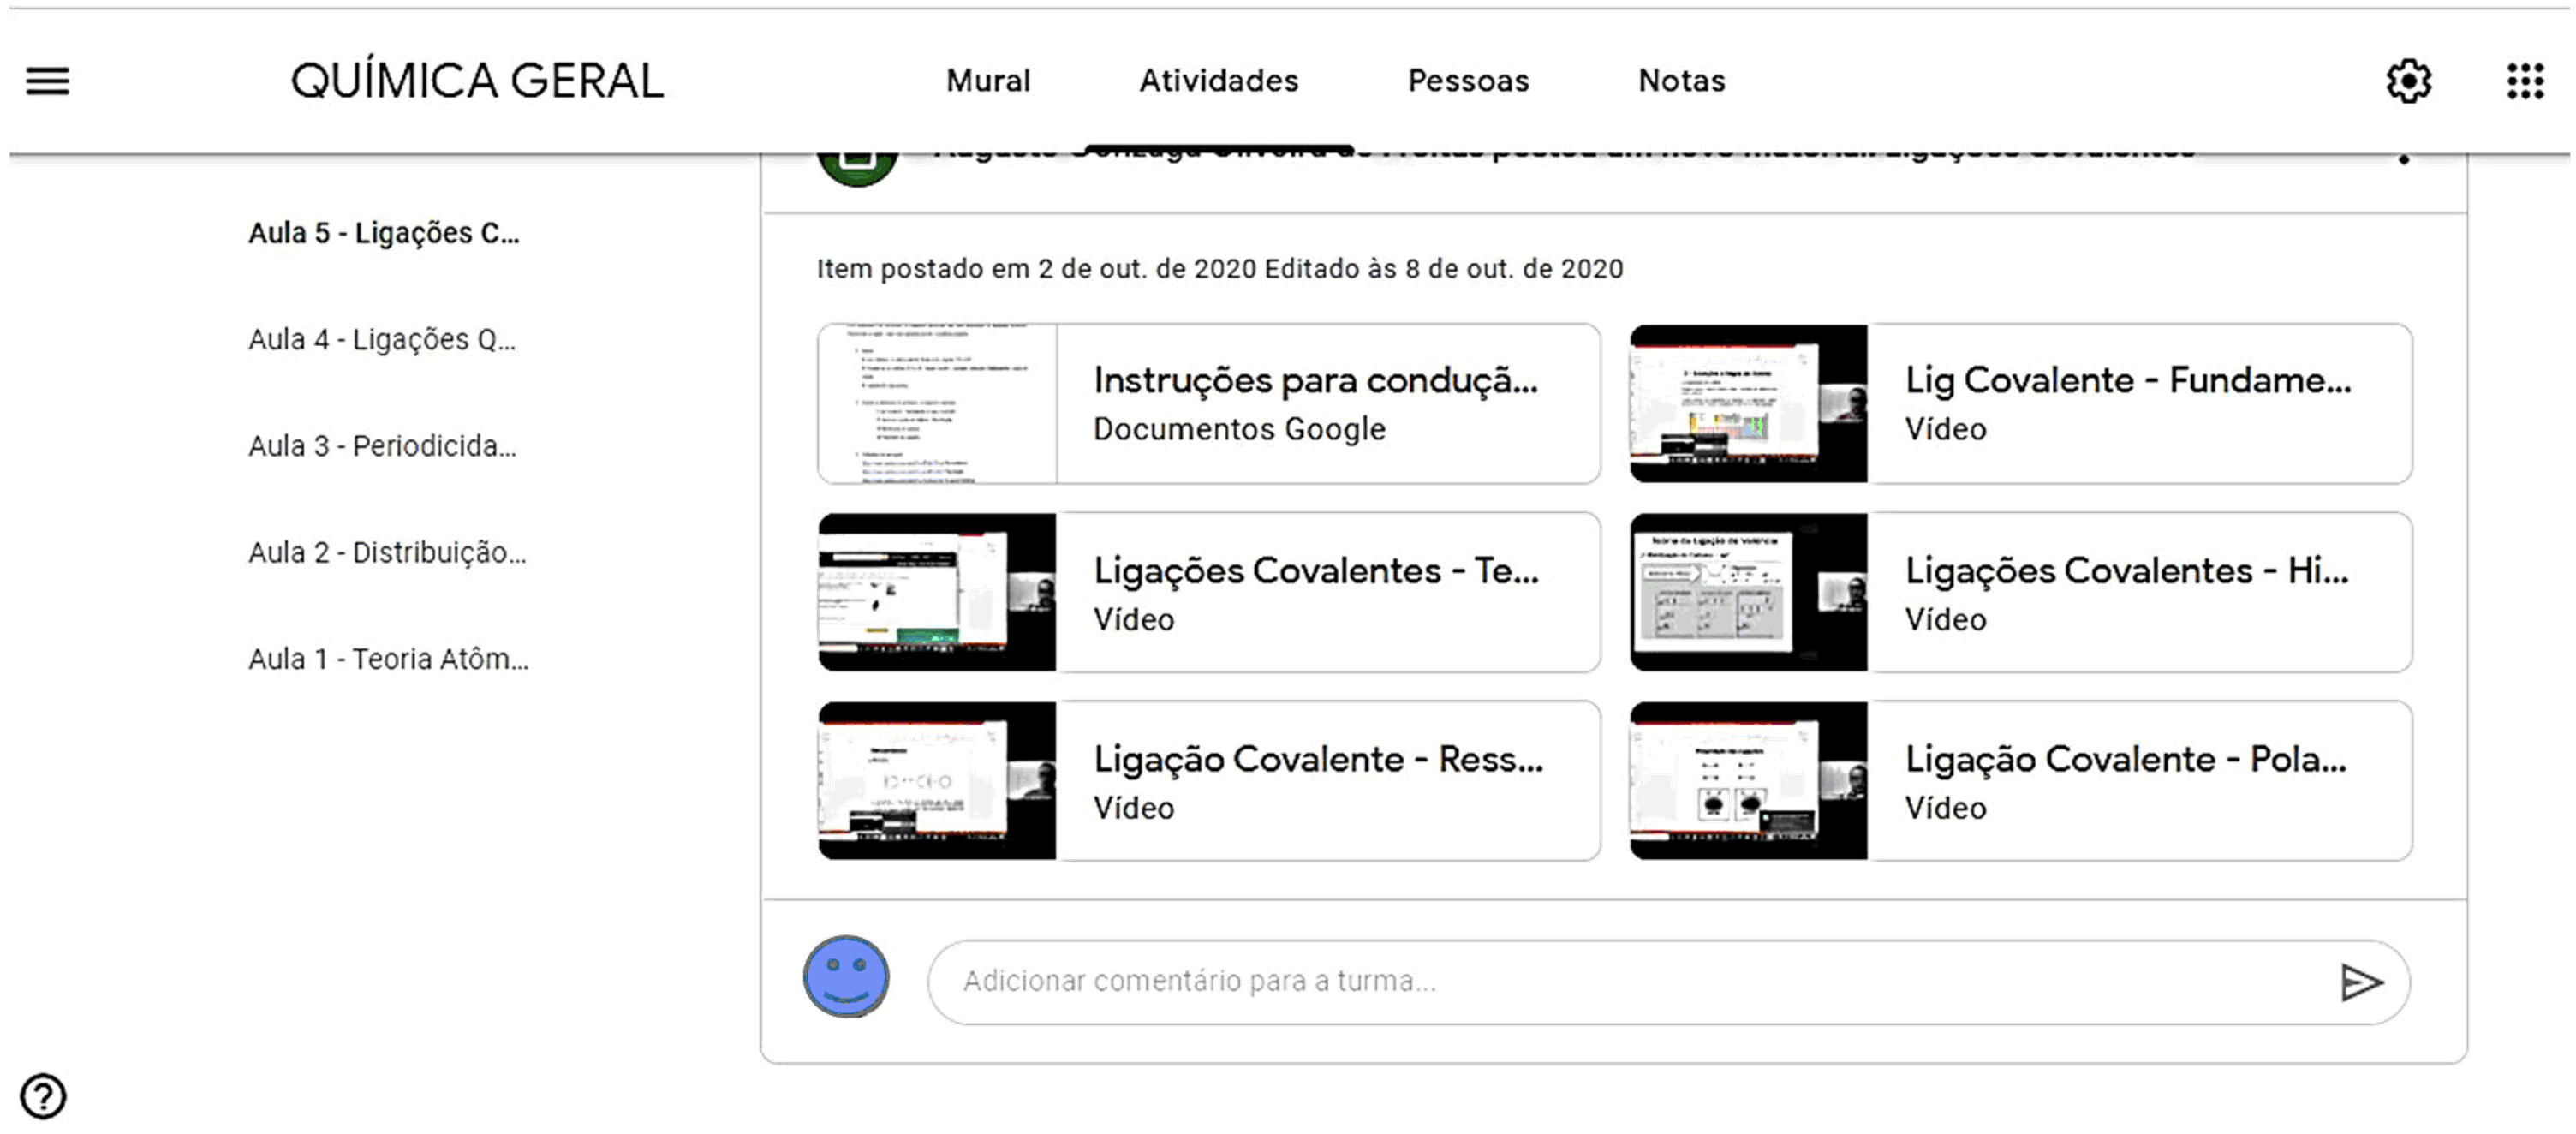Select the Atividades tab

coord(1218,81)
